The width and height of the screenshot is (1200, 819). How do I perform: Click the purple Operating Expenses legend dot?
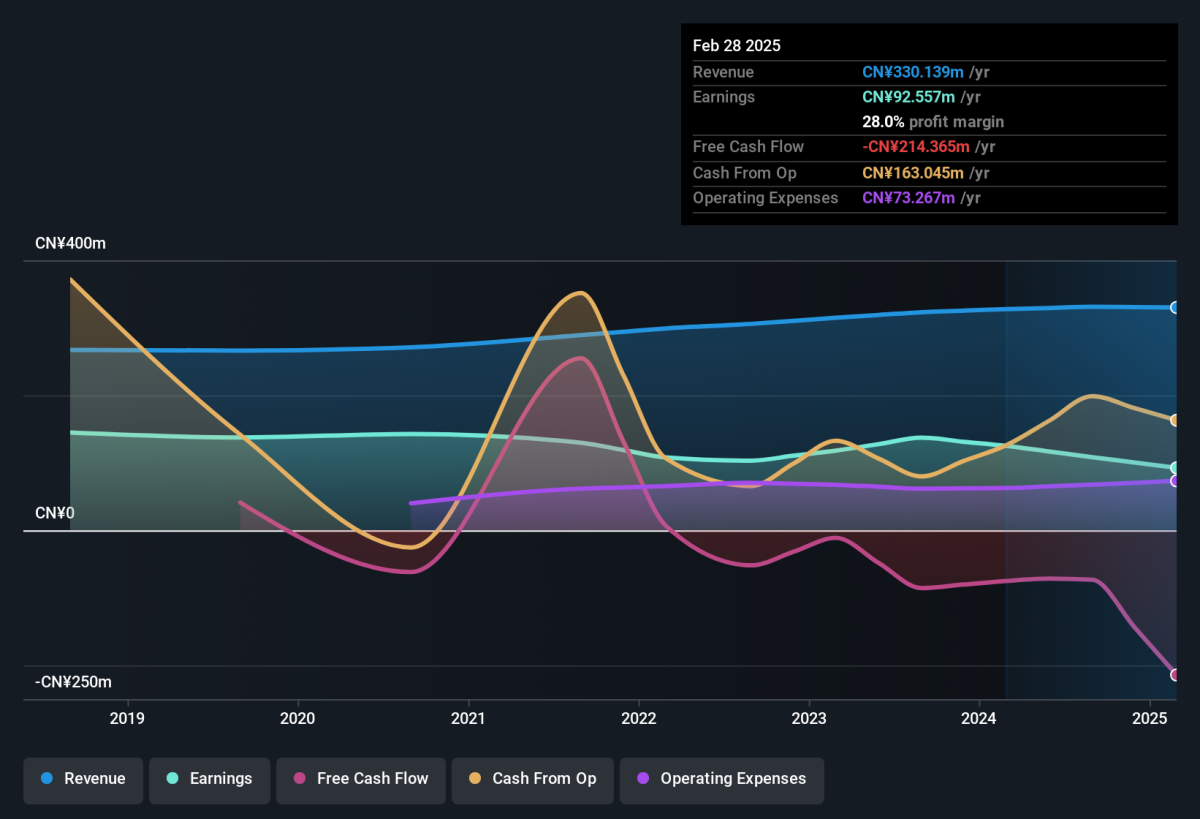pyautogui.click(x=643, y=779)
